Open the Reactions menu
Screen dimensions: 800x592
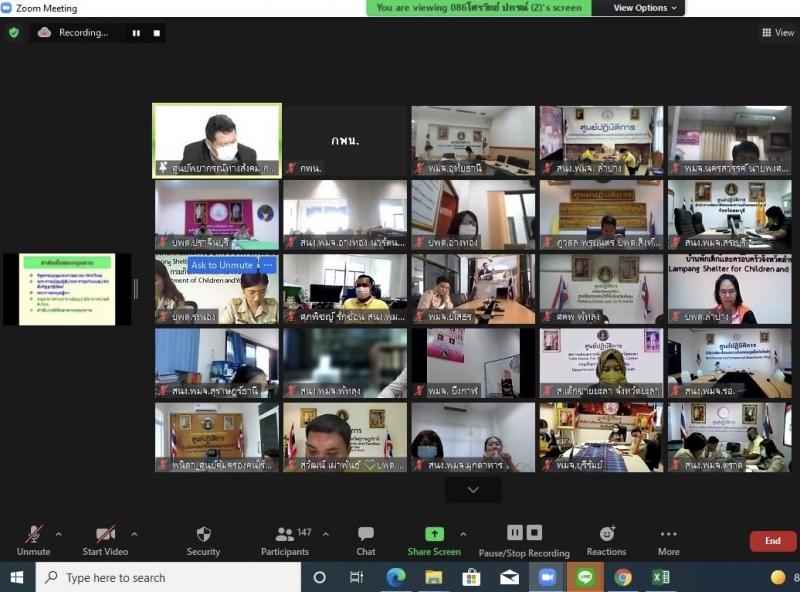(x=607, y=540)
